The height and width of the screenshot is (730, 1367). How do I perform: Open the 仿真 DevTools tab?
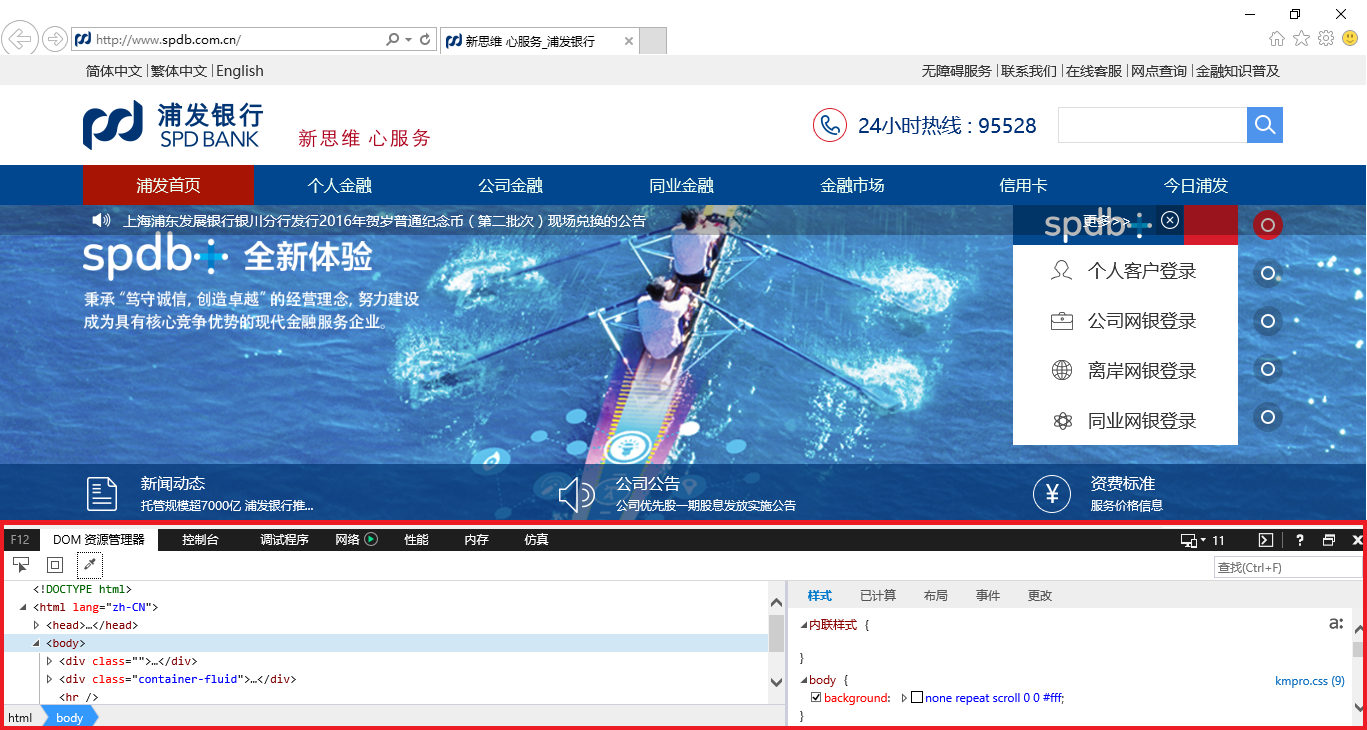(x=536, y=540)
